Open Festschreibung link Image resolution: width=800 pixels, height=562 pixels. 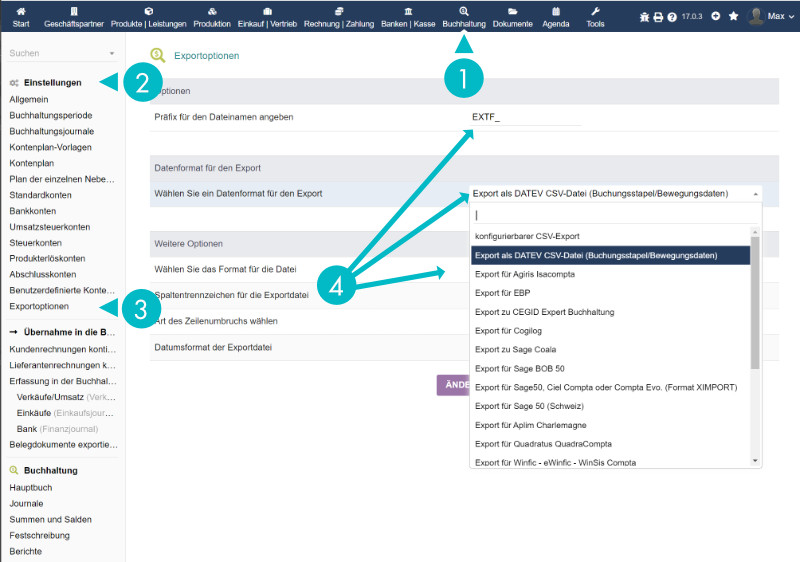39,535
